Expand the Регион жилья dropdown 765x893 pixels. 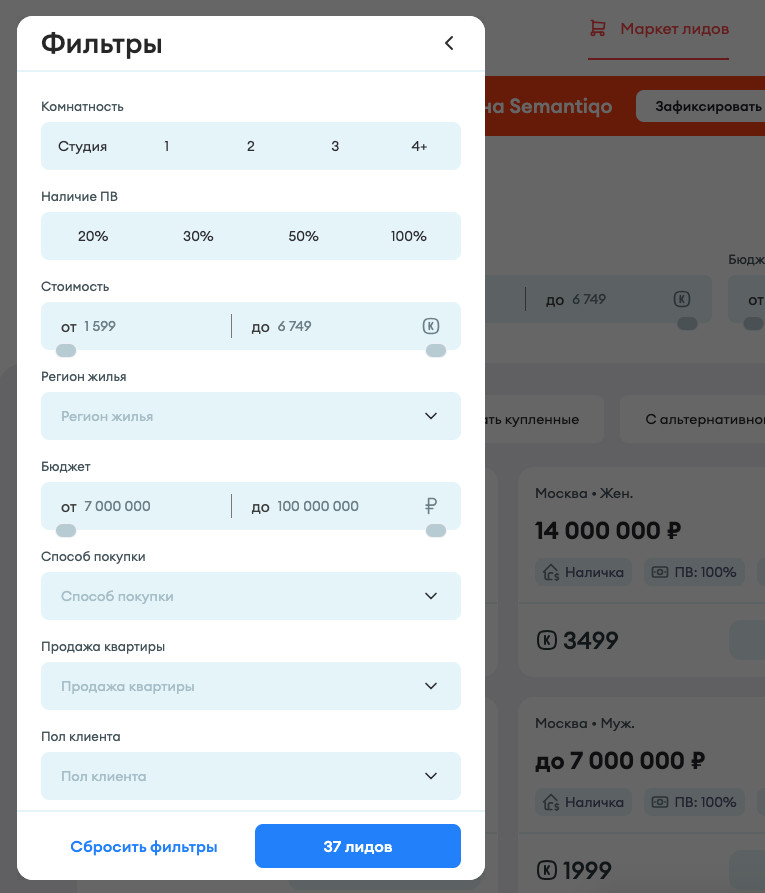coord(251,416)
